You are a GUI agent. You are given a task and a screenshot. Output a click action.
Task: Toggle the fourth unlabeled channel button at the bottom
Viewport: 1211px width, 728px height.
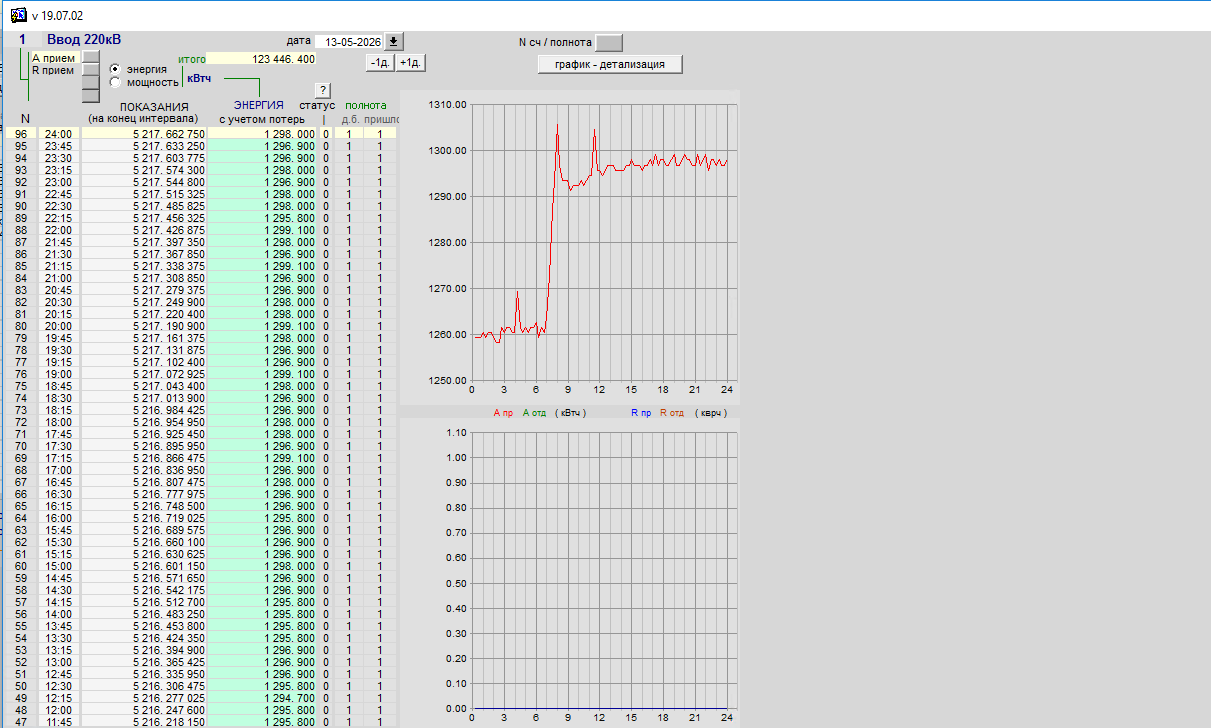pos(91,96)
